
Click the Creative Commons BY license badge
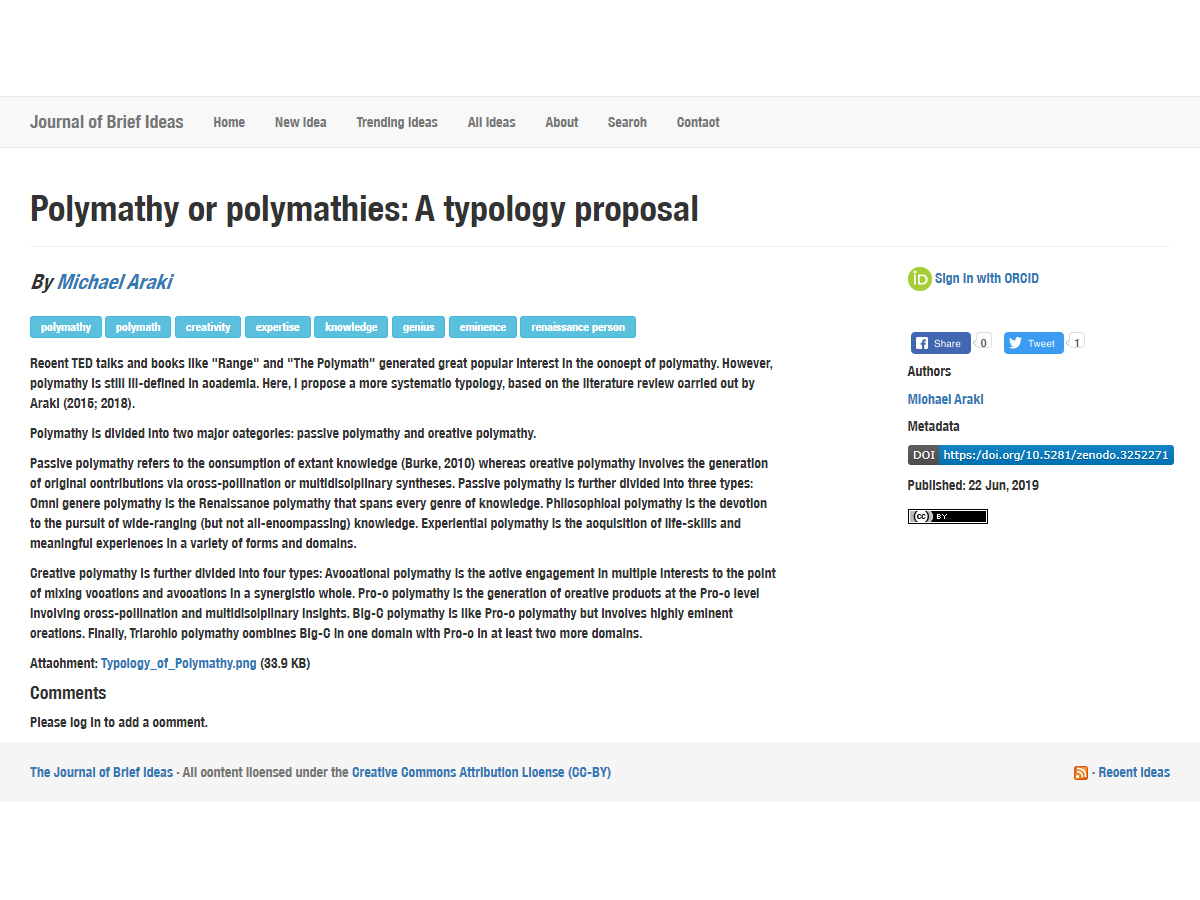(947, 516)
